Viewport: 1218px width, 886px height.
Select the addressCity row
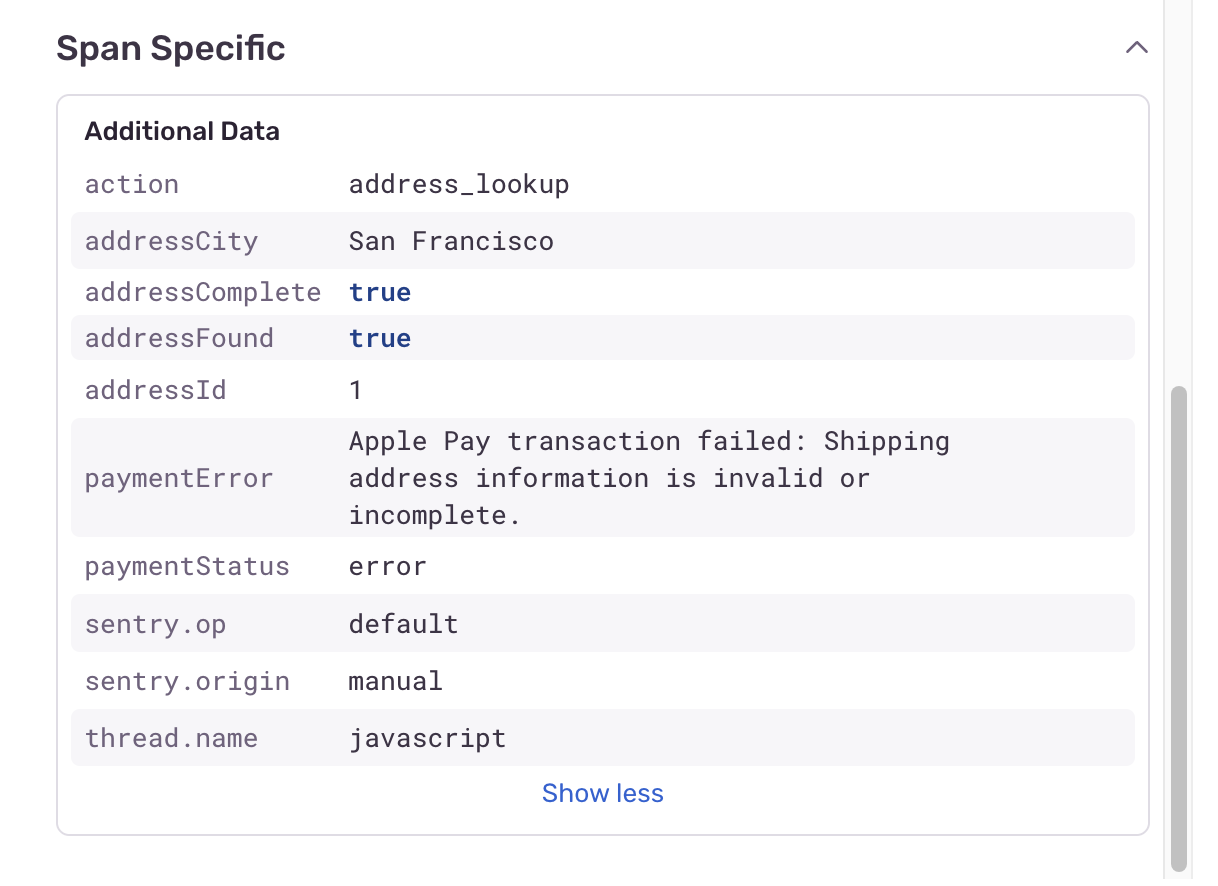click(x=603, y=241)
